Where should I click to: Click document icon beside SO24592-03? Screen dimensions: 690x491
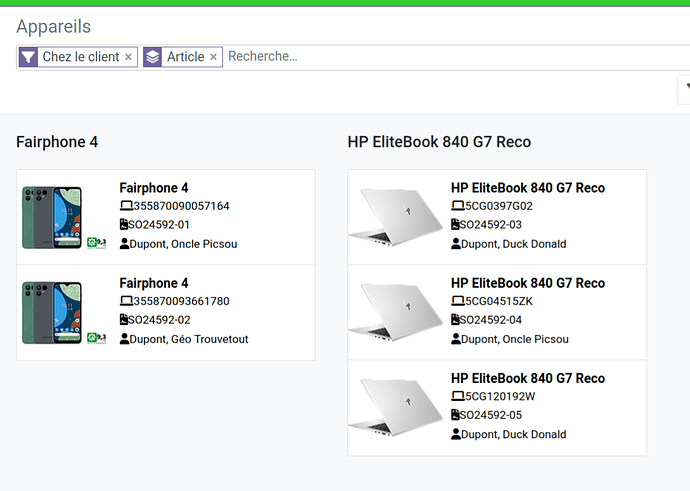click(455, 224)
